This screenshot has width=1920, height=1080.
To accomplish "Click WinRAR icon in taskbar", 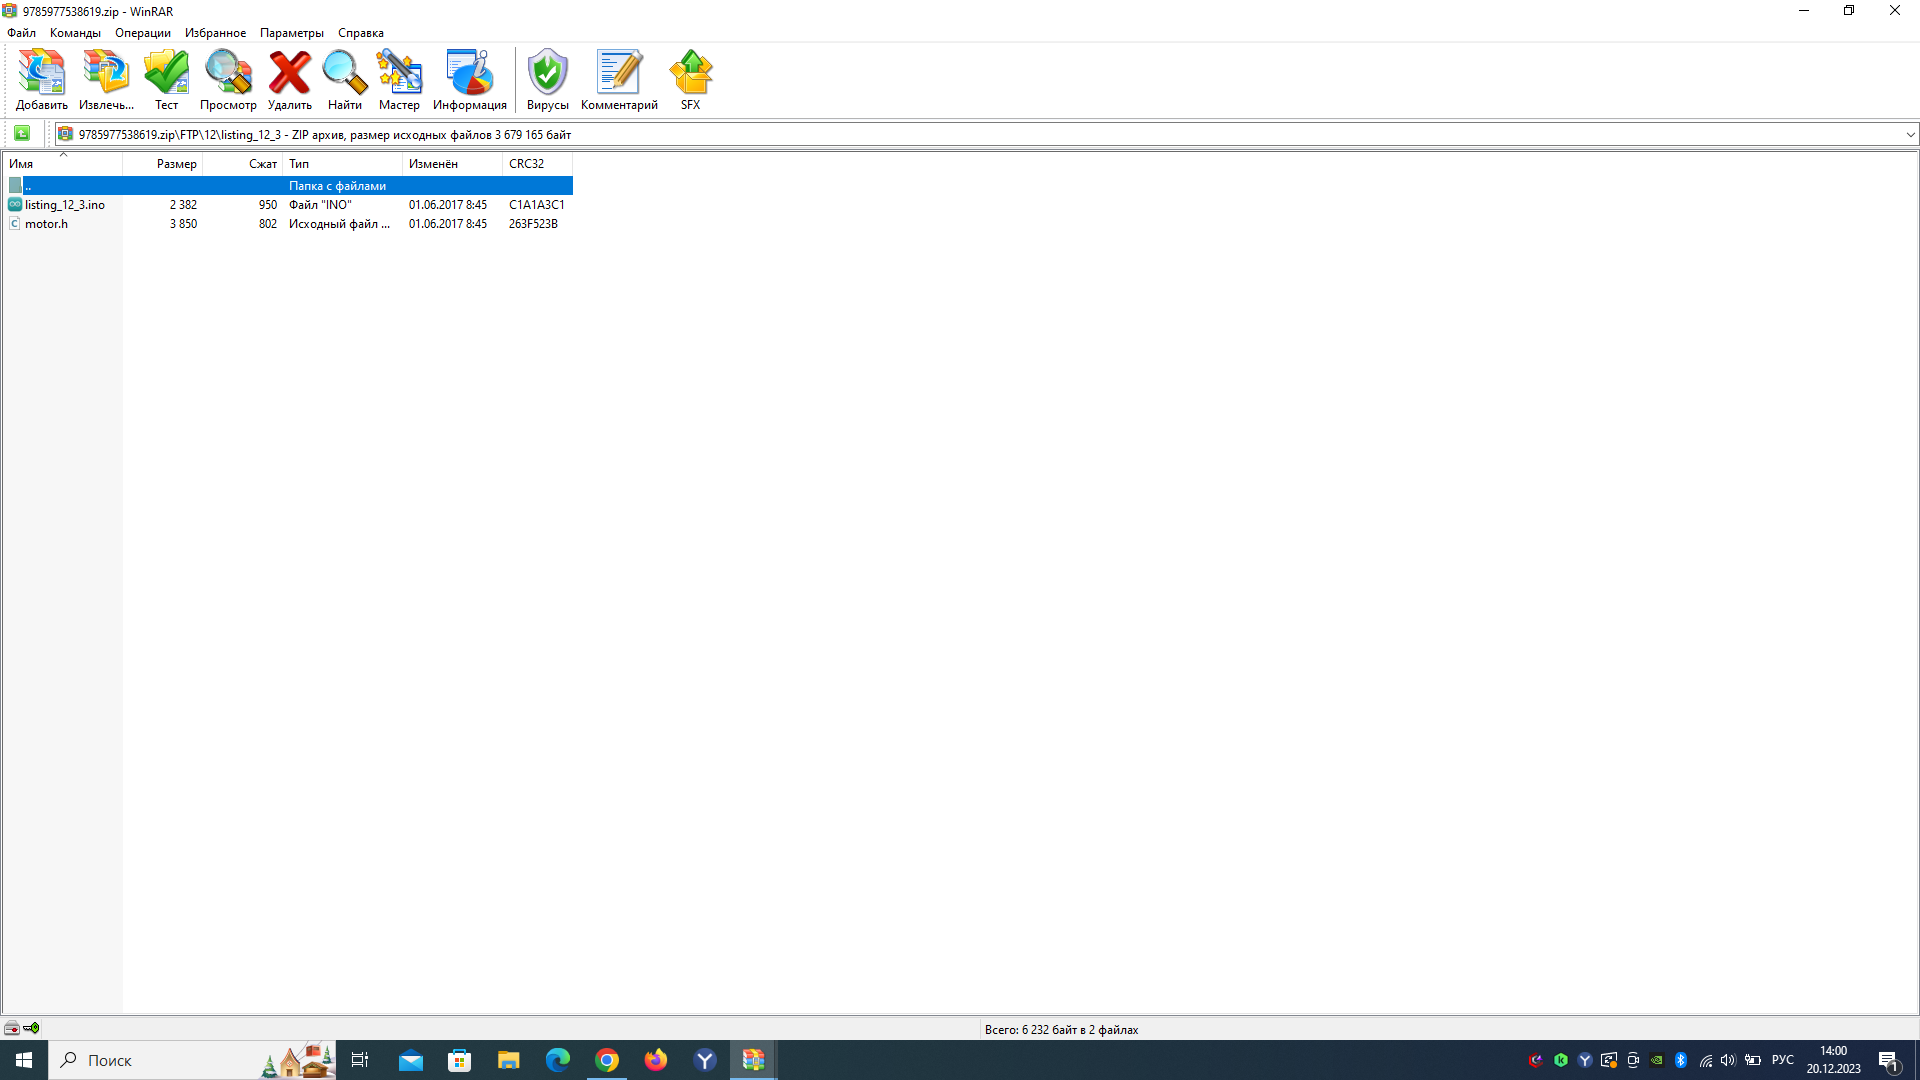I will (x=754, y=1060).
